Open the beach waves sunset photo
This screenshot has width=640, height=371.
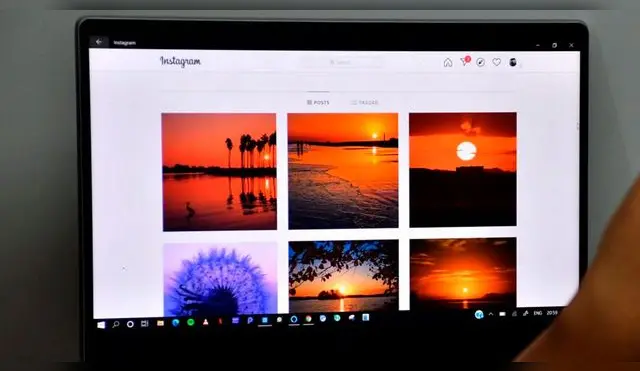tap(343, 171)
